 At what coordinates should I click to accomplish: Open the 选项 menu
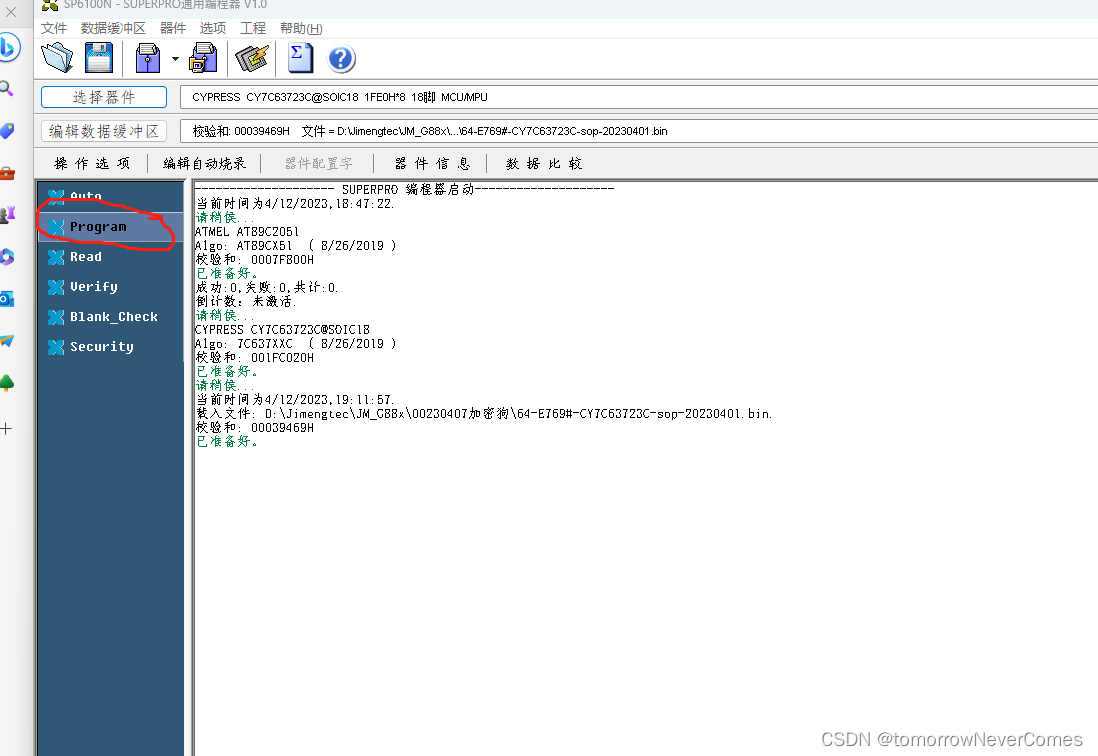pyautogui.click(x=213, y=28)
